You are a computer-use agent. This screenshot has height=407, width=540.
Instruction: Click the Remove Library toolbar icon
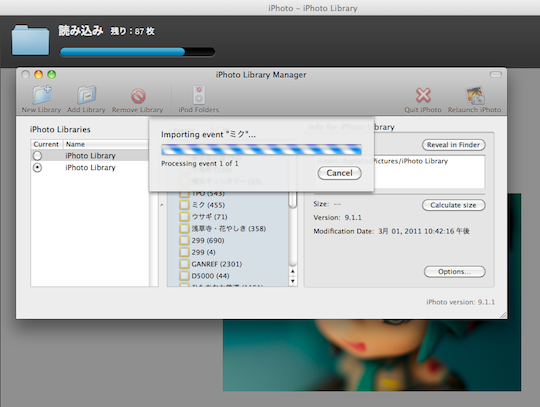pyautogui.click(x=138, y=96)
